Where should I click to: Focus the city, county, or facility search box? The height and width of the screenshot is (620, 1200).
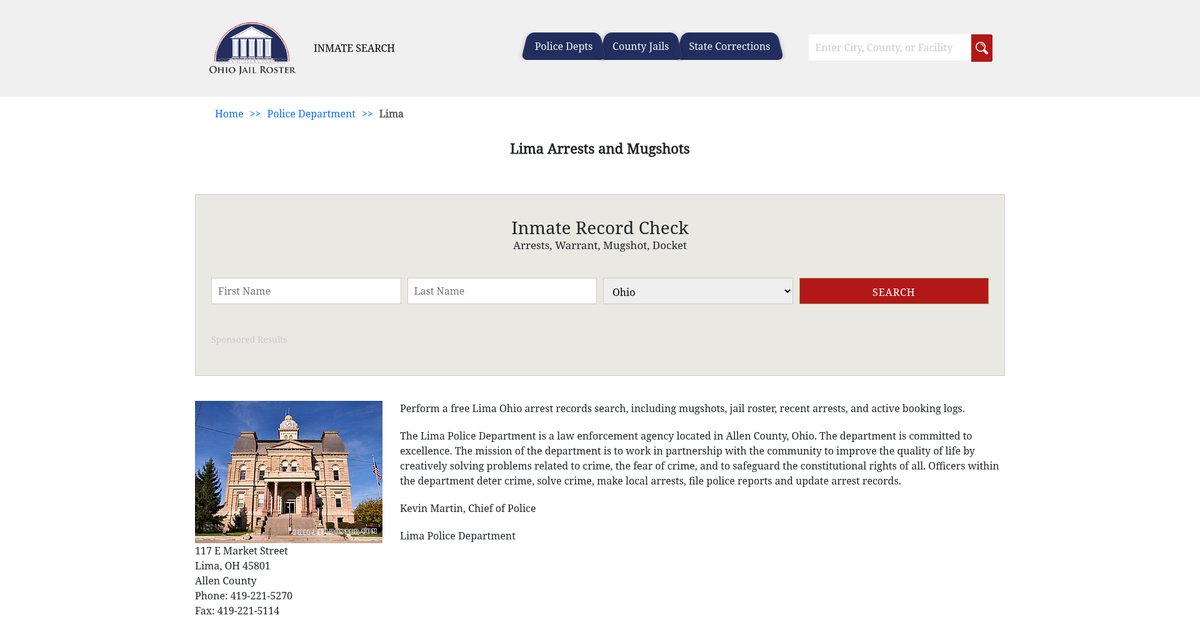[x=888, y=48]
